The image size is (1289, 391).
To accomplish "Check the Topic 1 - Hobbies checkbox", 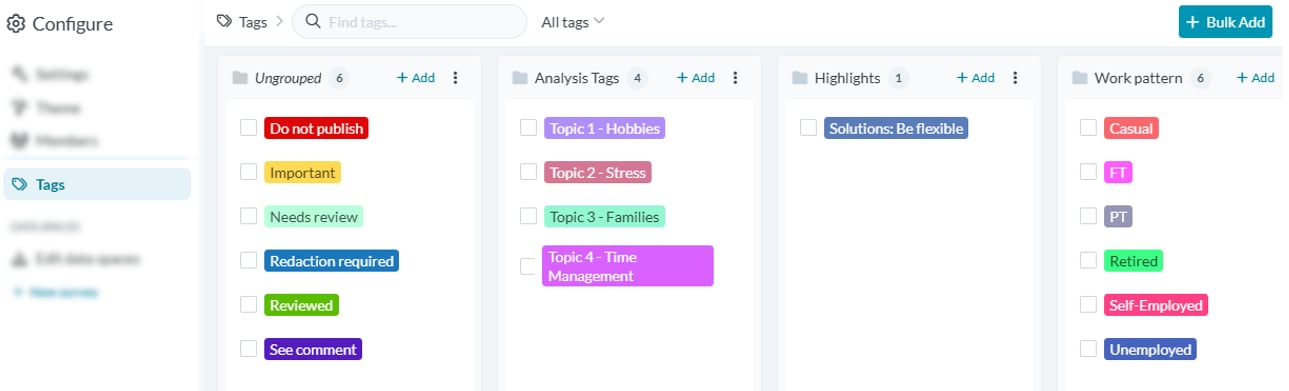I will click(x=528, y=127).
